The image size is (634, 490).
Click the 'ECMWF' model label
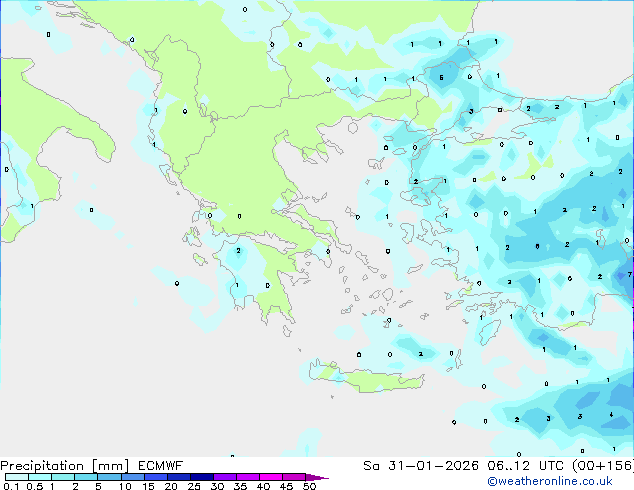161,466
